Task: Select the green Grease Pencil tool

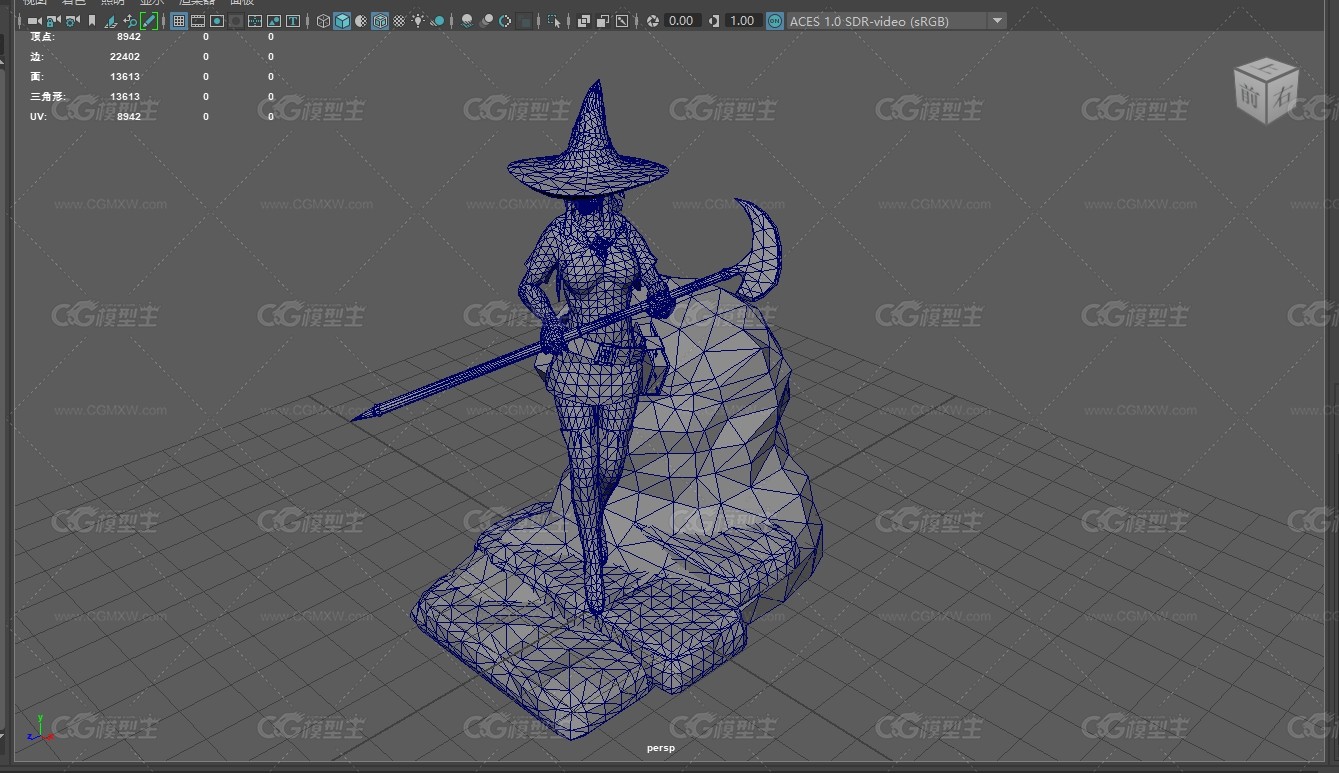Action: [x=148, y=20]
